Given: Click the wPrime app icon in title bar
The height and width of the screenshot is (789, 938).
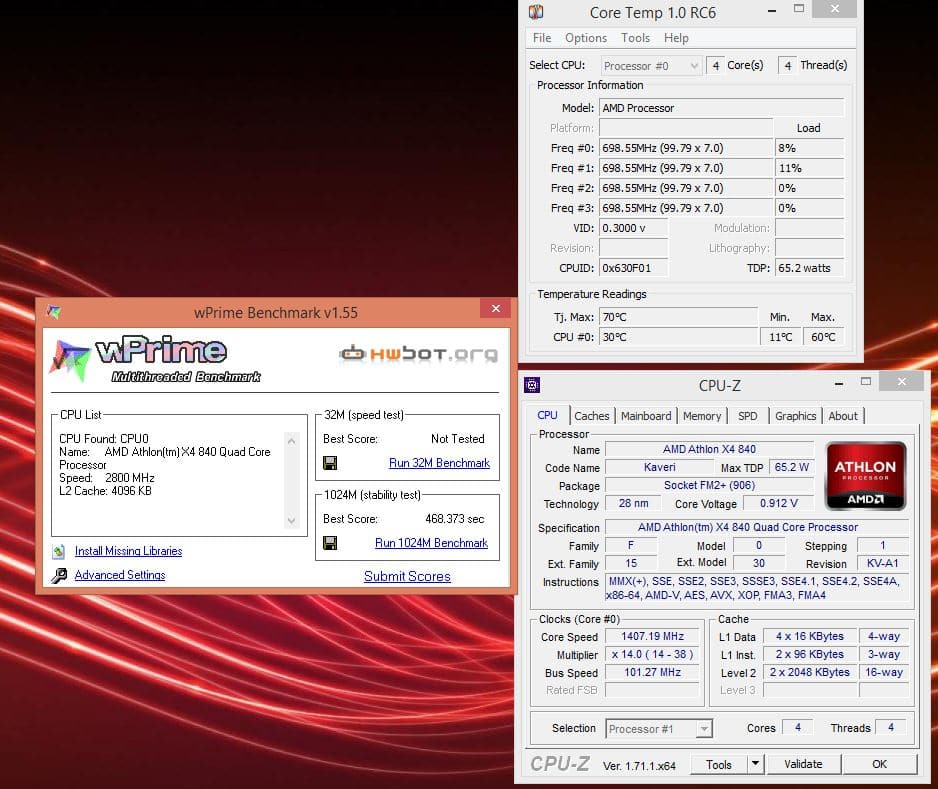Looking at the screenshot, I should [54, 312].
